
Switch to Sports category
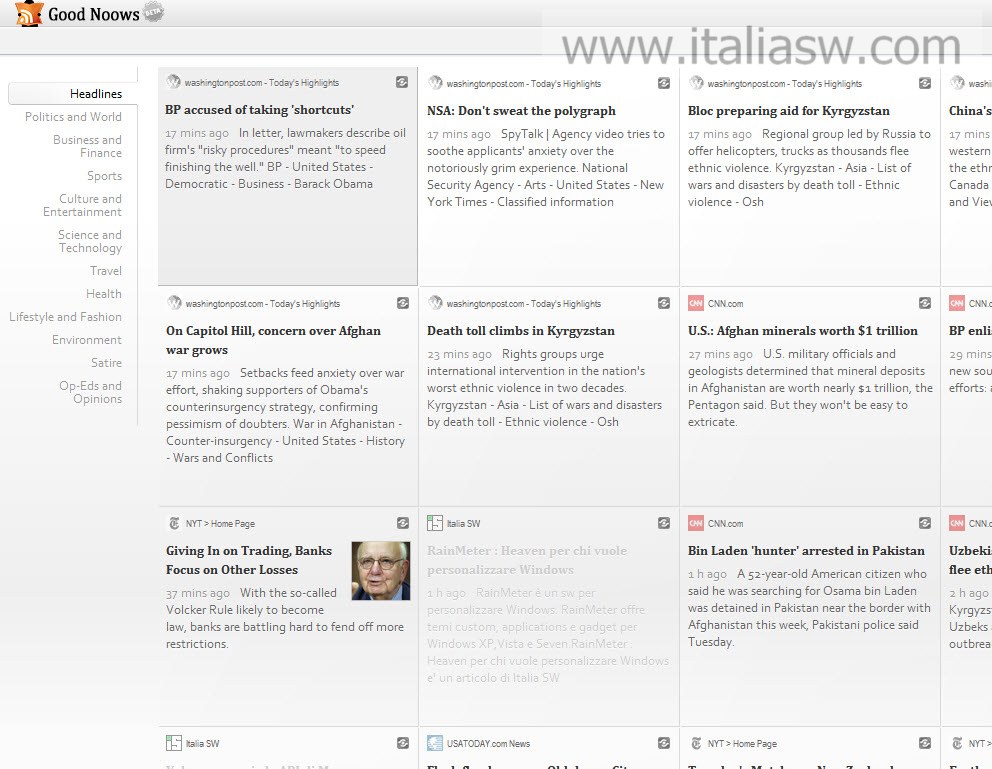tap(104, 176)
